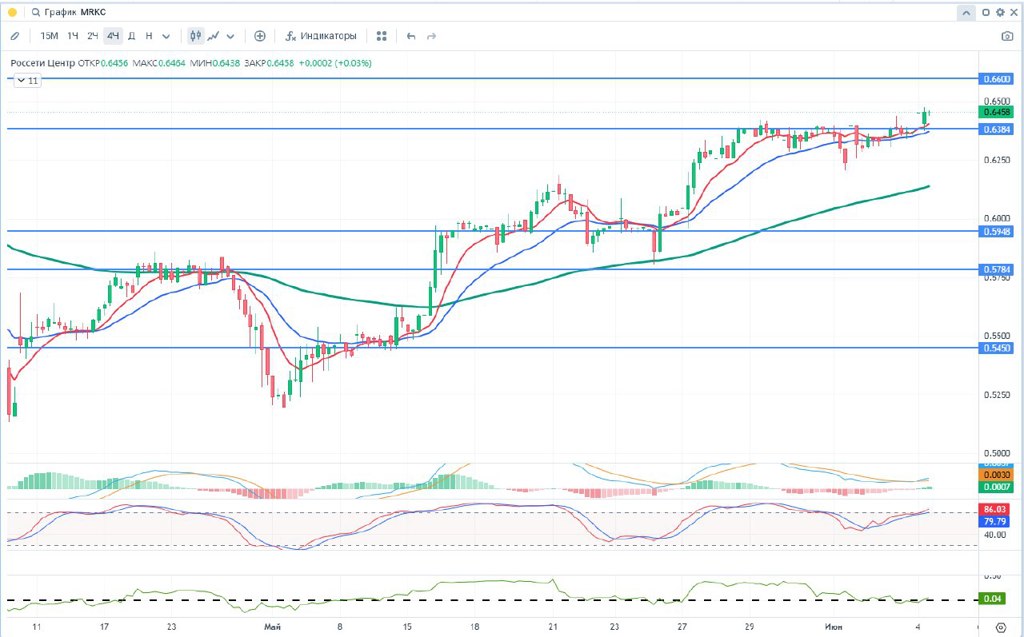Open ticker search via magnifier icon
Screen dimensions: 1024x637
[35, 12]
